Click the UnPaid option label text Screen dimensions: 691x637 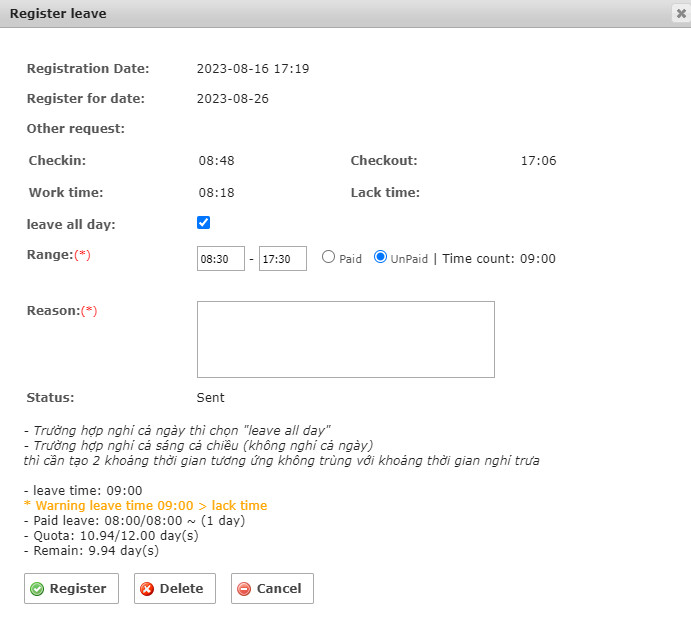tap(409, 259)
